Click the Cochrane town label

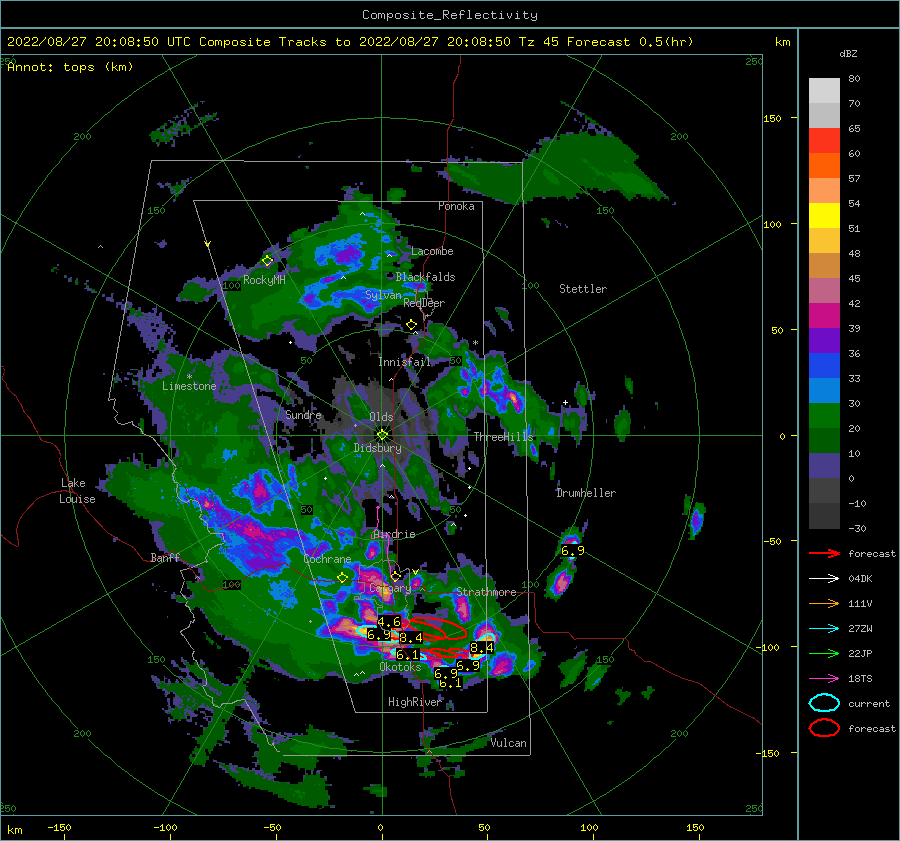(x=327, y=559)
